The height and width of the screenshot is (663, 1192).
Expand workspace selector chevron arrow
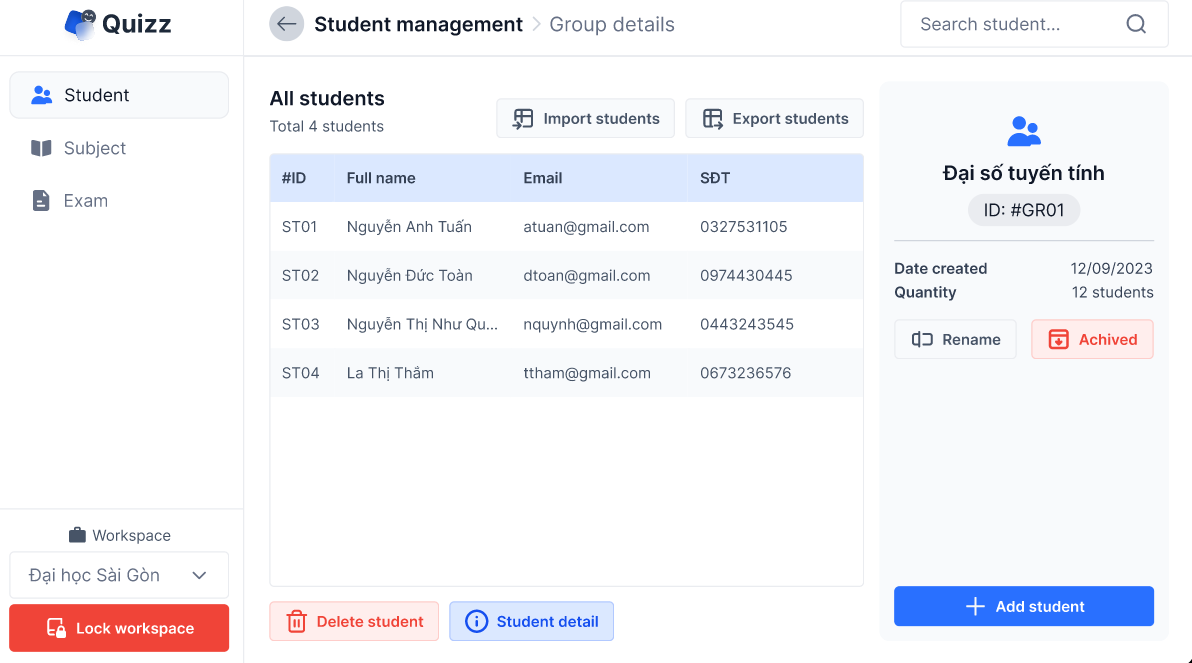click(199, 575)
